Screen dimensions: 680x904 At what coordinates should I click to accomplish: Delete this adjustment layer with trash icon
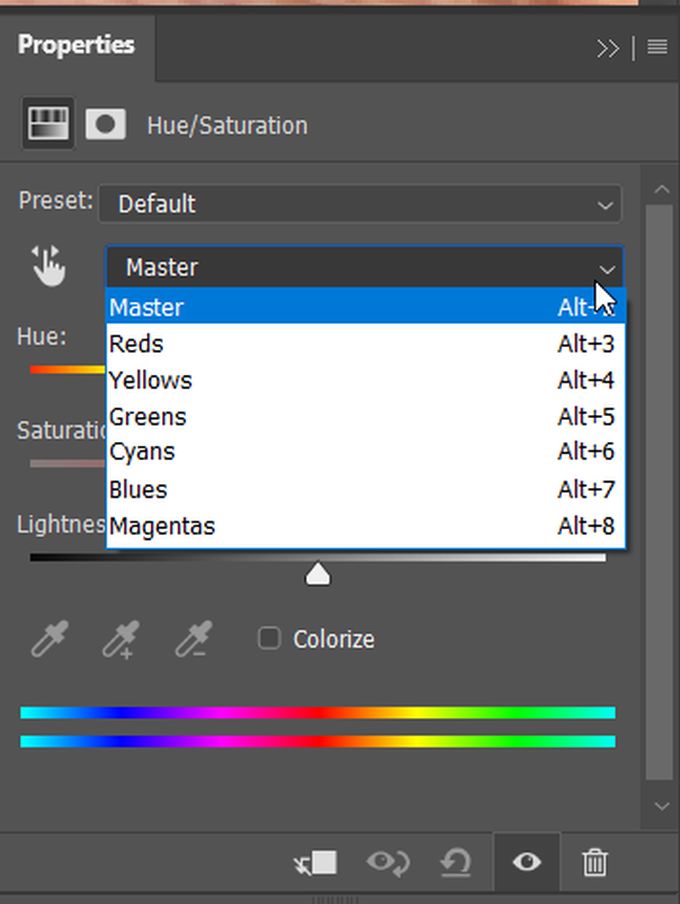pos(595,862)
